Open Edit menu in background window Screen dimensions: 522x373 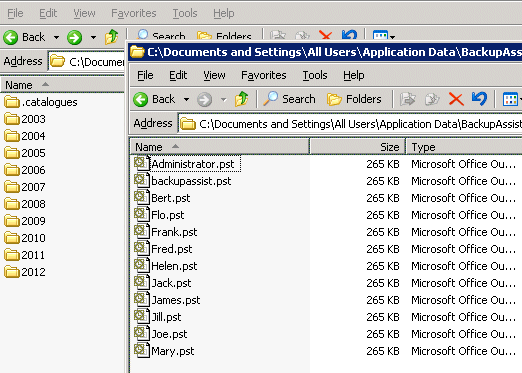[x=48, y=13]
